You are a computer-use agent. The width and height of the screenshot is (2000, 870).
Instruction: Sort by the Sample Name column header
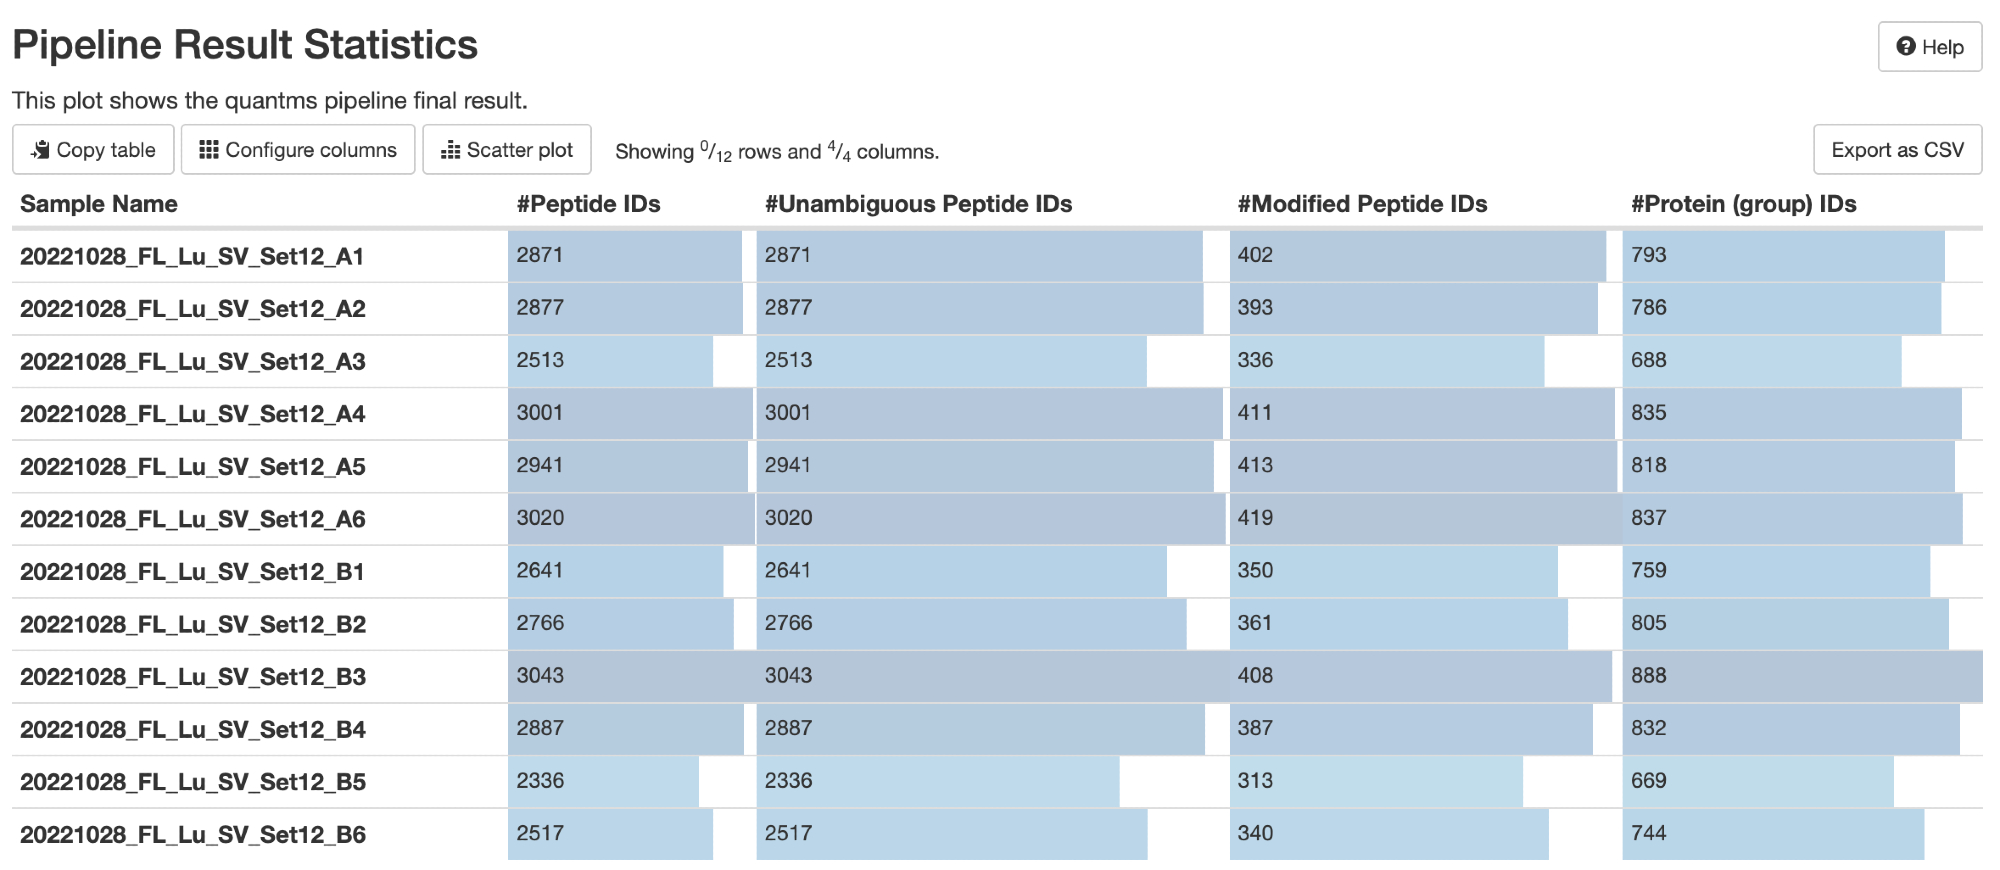[x=99, y=204]
